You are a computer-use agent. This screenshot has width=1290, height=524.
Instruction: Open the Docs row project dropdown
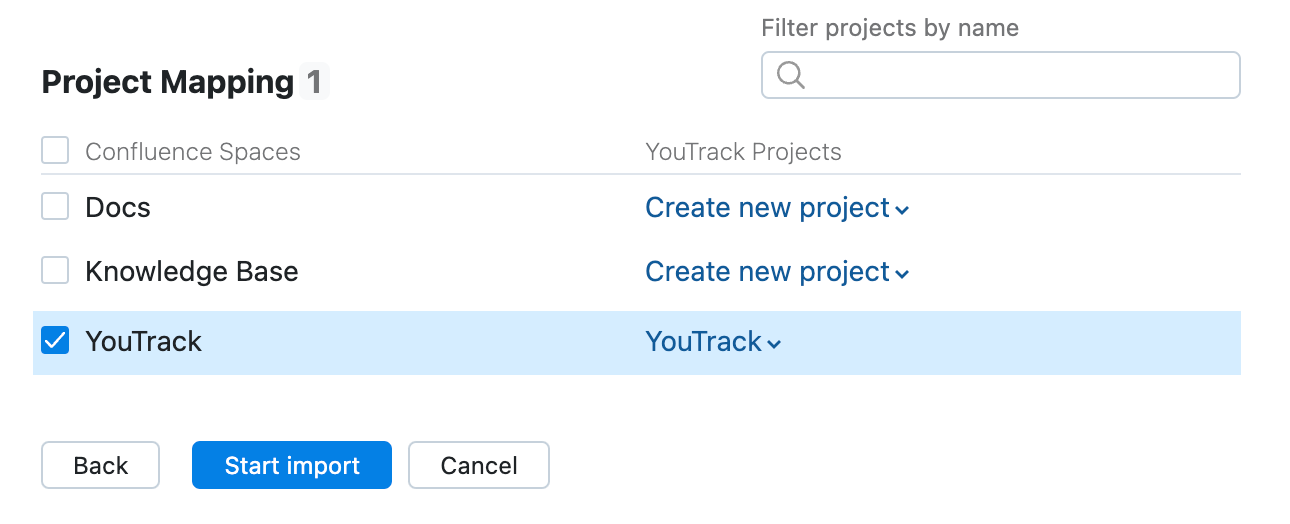[x=776, y=208]
